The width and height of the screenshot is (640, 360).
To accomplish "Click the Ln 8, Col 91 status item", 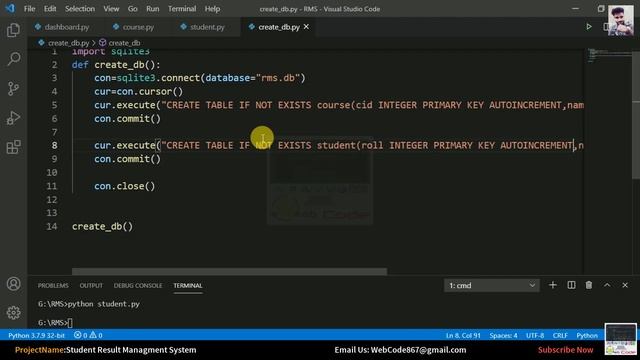I will coord(463,335).
